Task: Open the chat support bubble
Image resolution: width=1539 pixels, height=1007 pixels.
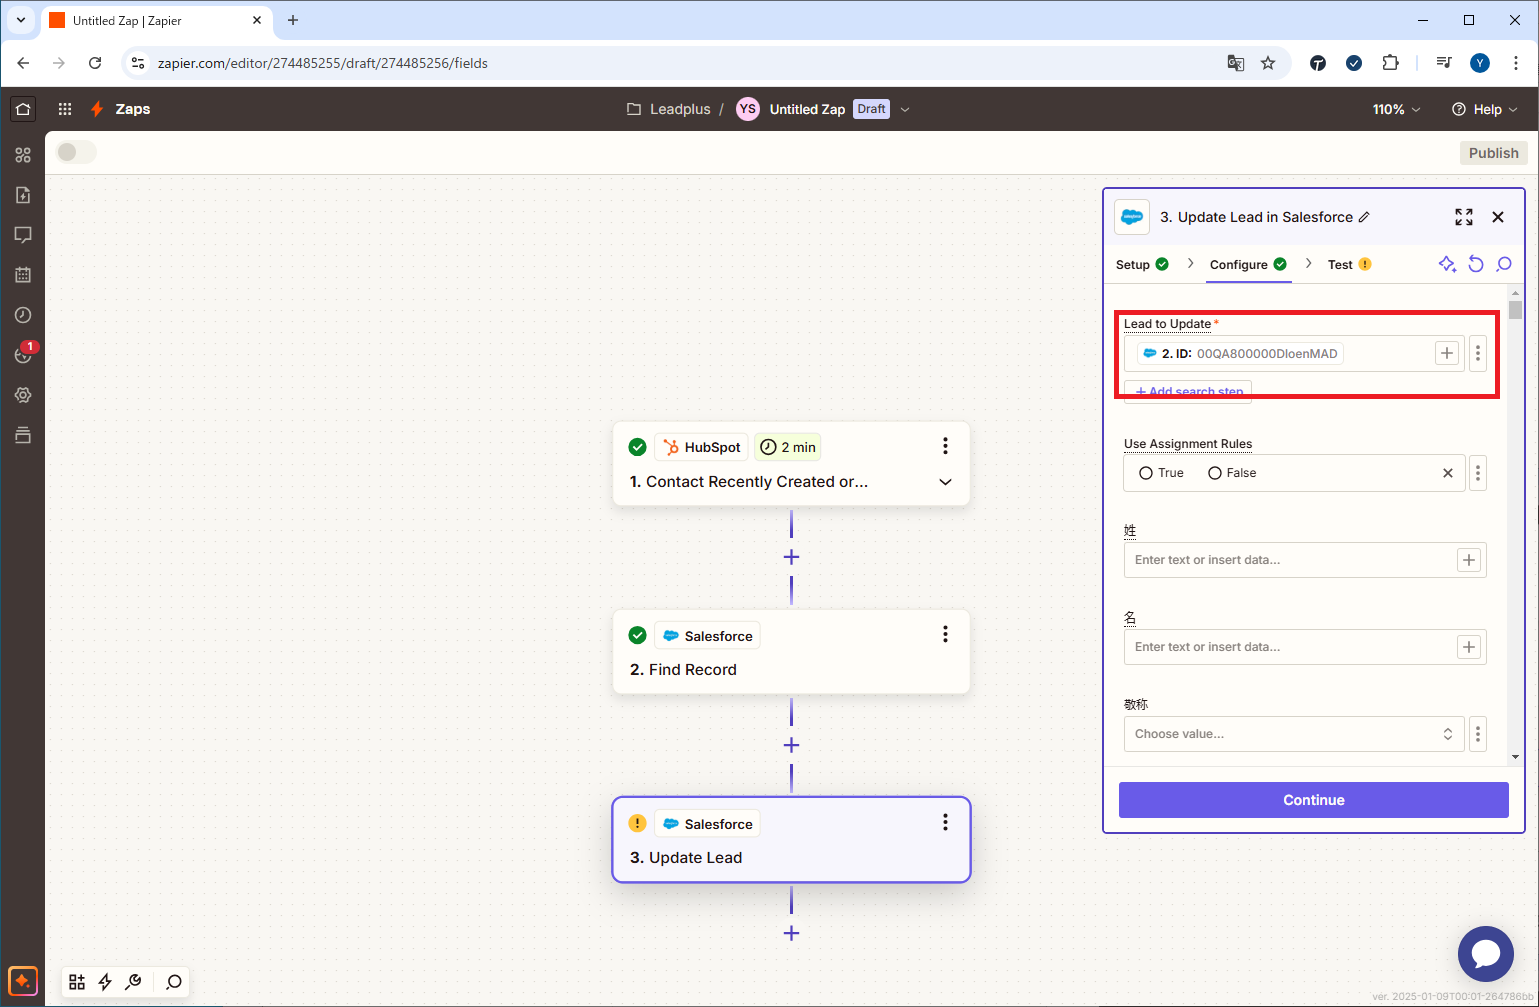Action: pos(1485,953)
